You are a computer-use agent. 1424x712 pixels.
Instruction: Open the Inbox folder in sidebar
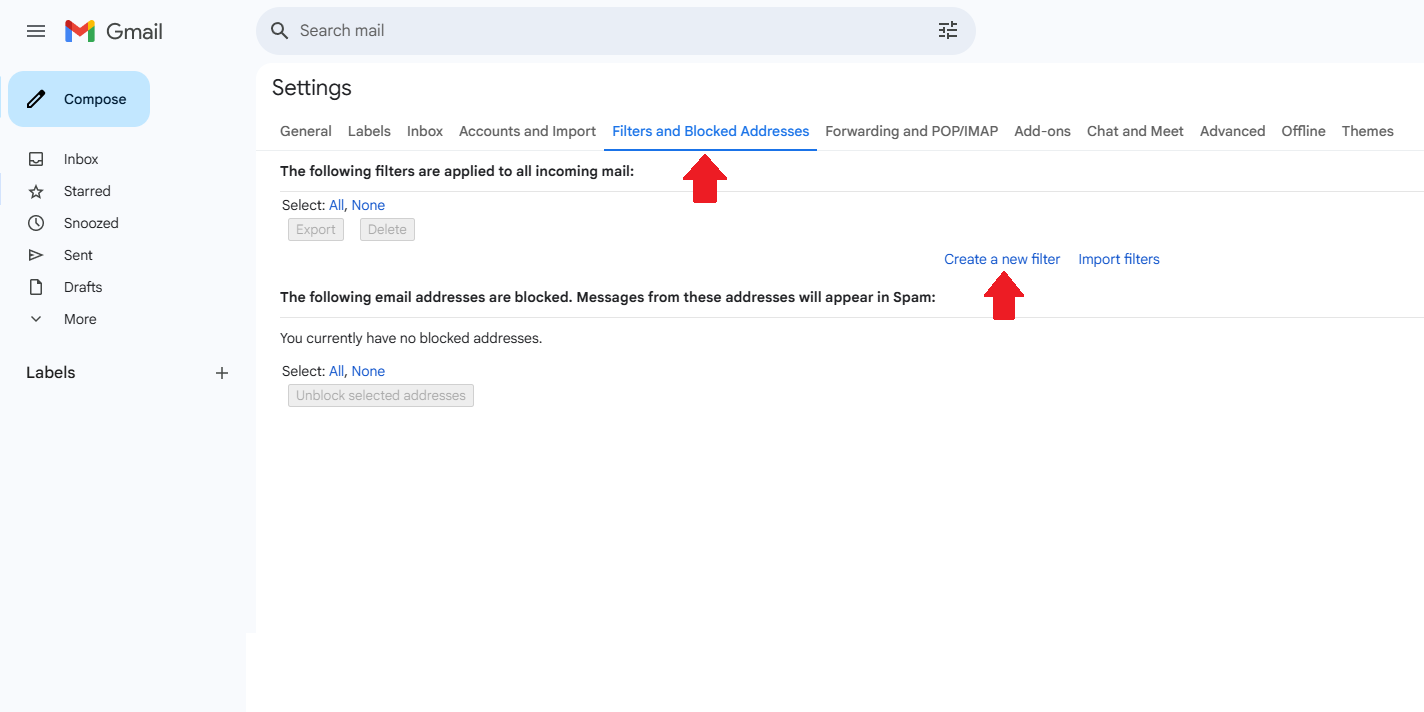pos(81,159)
